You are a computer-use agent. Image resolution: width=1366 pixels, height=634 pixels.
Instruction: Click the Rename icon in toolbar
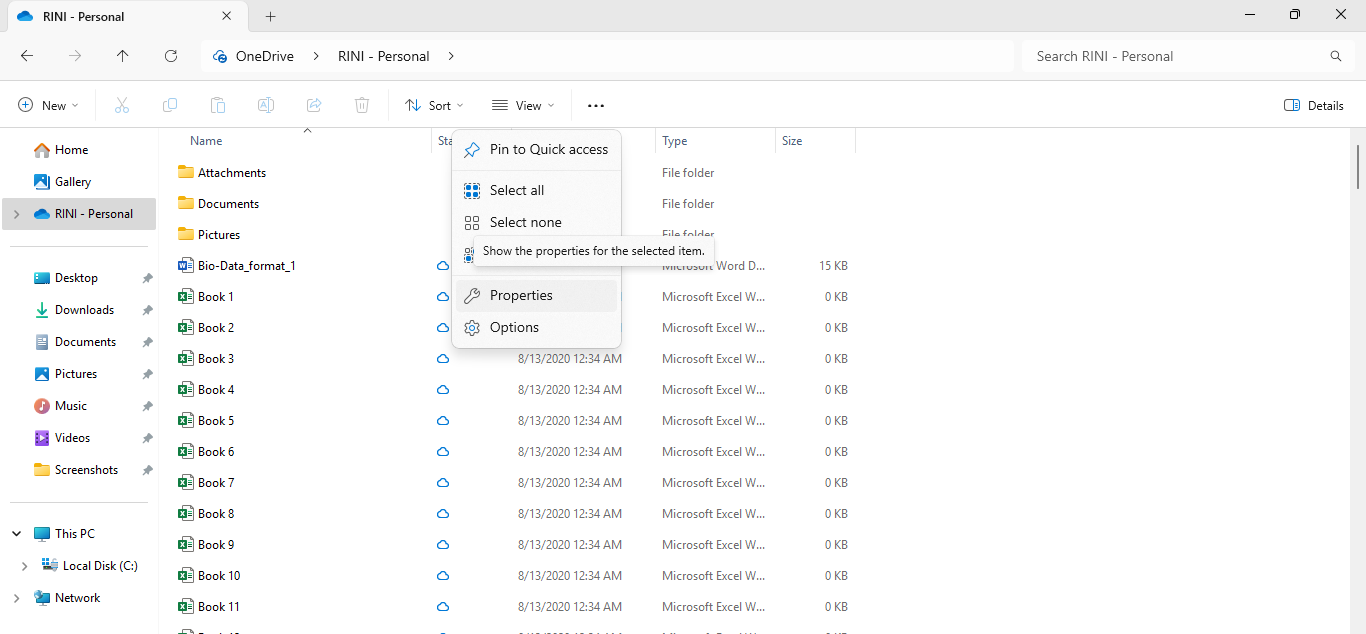[266, 105]
